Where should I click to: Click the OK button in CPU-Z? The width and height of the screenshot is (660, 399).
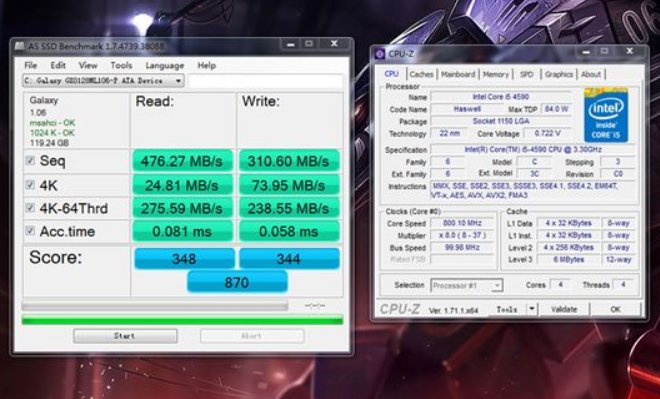click(x=615, y=309)
